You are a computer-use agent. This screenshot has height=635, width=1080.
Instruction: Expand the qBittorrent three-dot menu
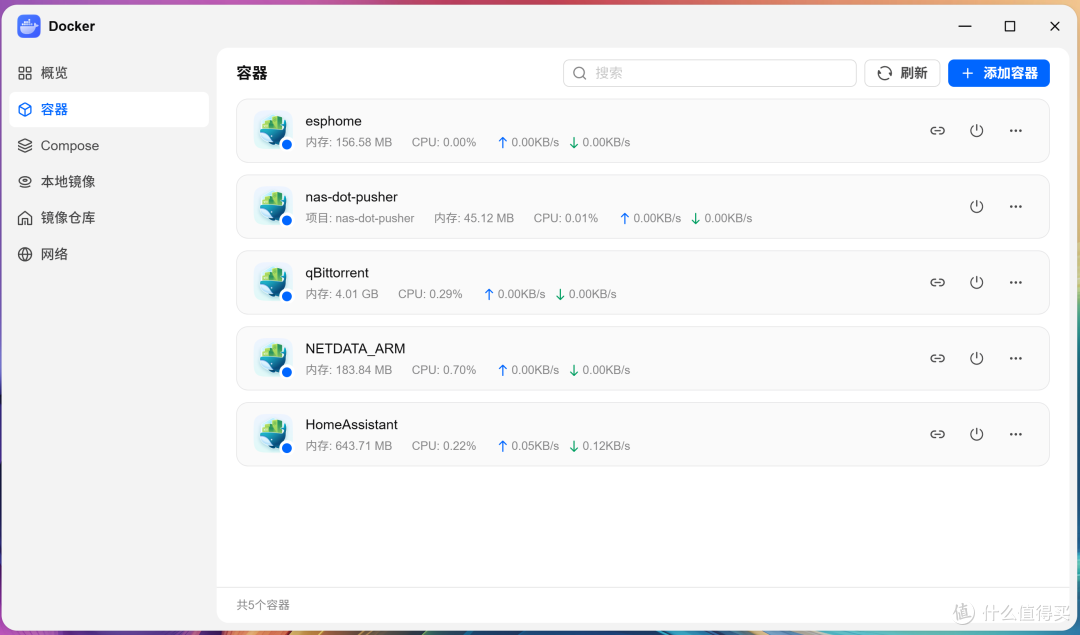coord(1016,282)
